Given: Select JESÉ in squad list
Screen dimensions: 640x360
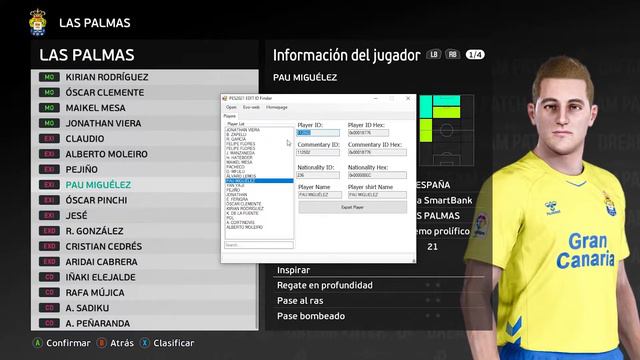Looking at the screenshot, I should coord(144,216).
